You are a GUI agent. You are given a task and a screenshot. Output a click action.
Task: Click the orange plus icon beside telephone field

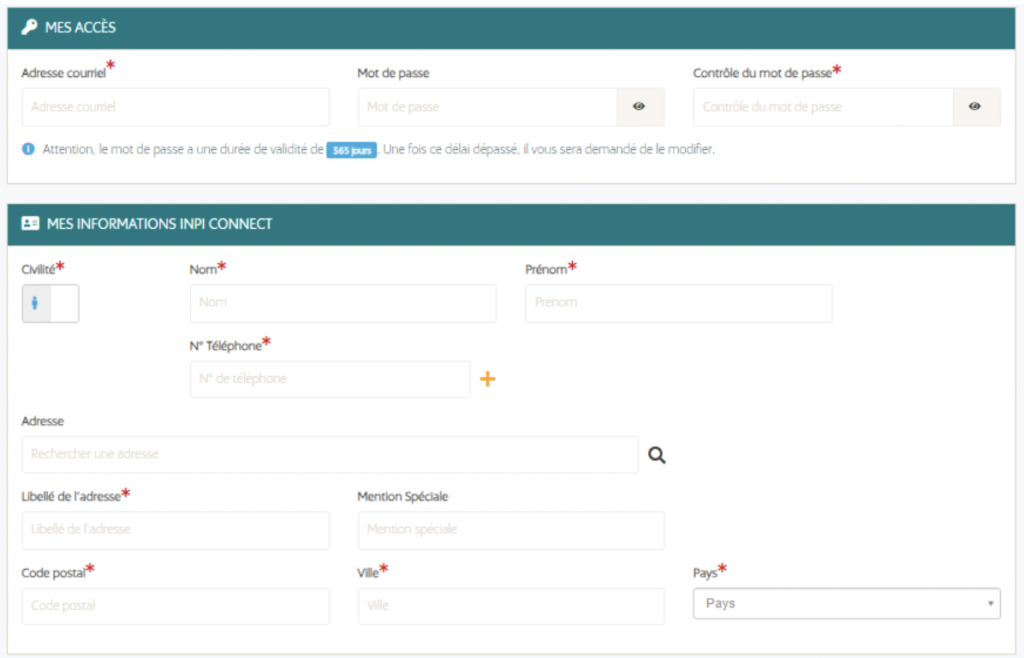point(488,379)
